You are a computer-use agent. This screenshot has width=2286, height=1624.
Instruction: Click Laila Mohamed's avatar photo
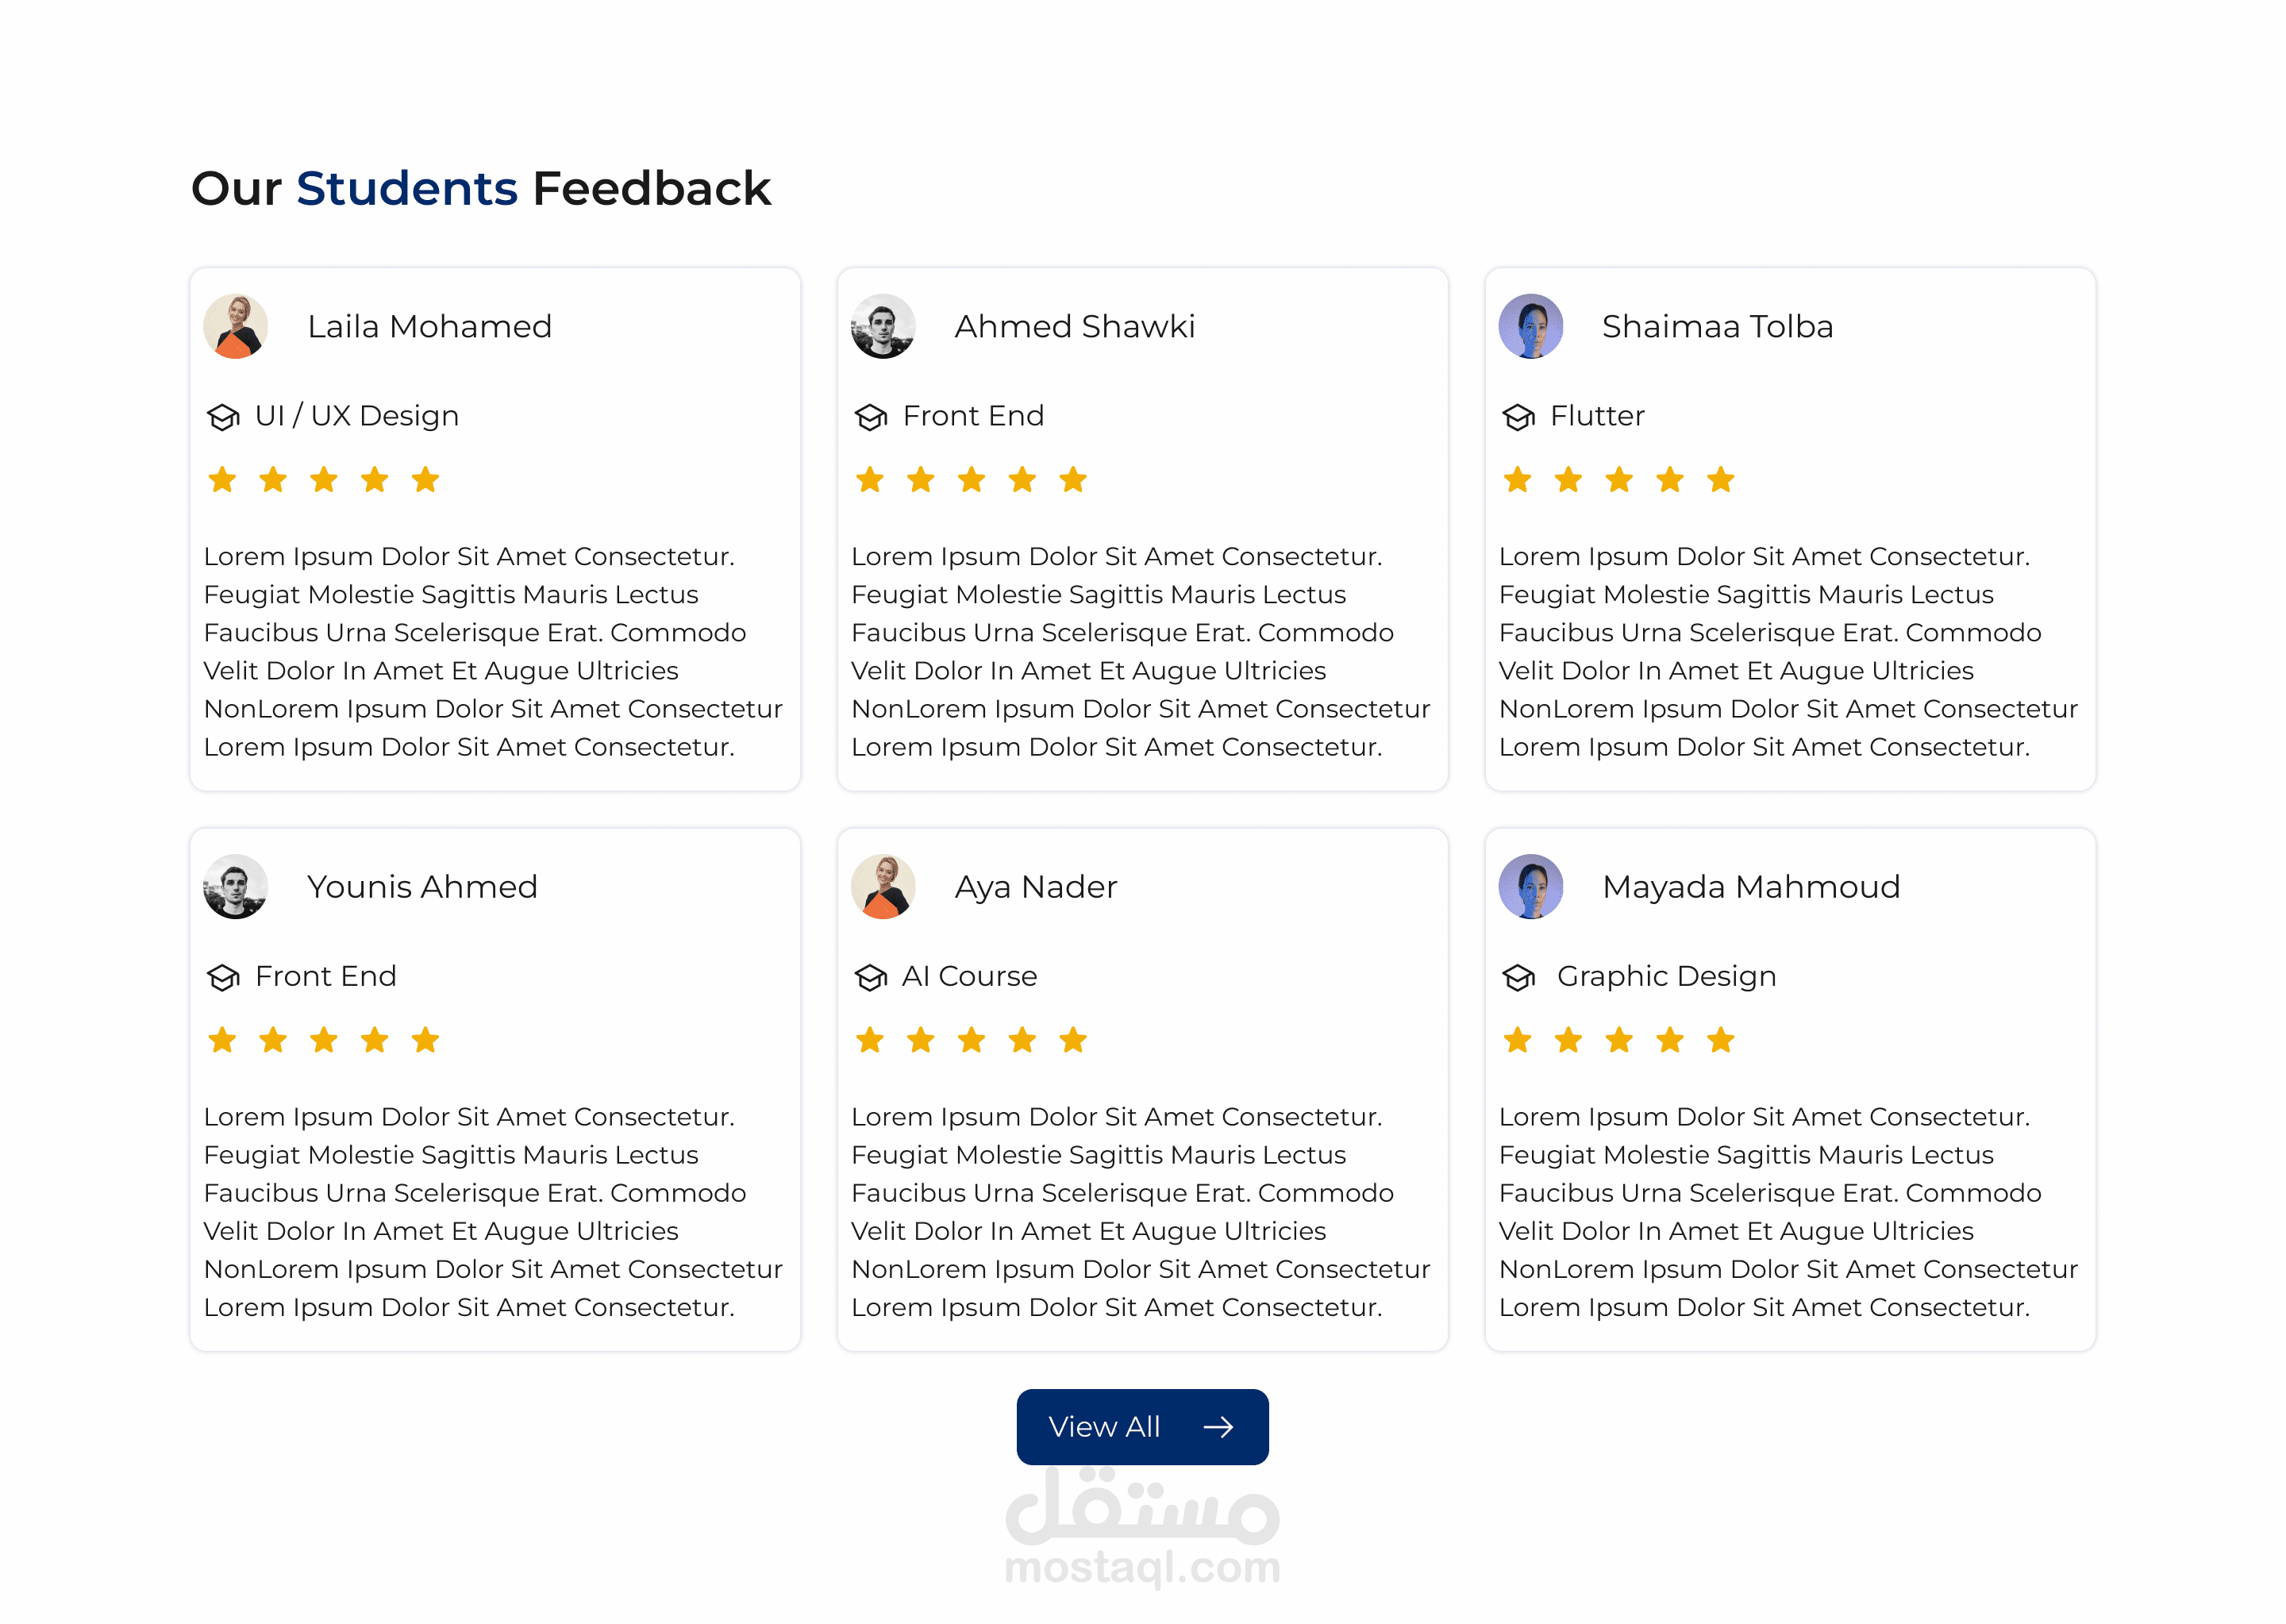pos(236,326)
